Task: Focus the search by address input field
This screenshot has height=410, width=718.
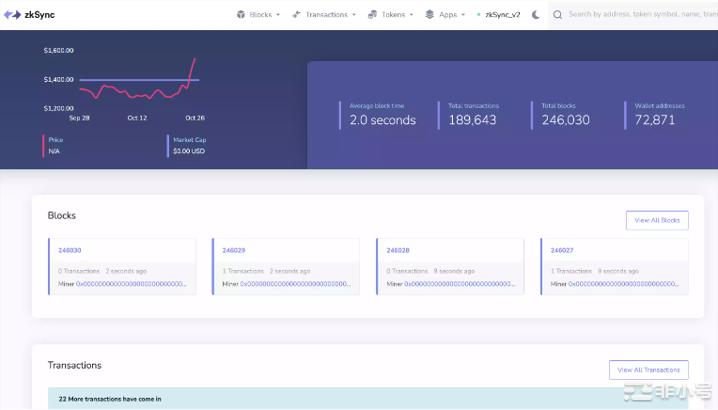Action: pyautogui.click(x=642, y=15)
